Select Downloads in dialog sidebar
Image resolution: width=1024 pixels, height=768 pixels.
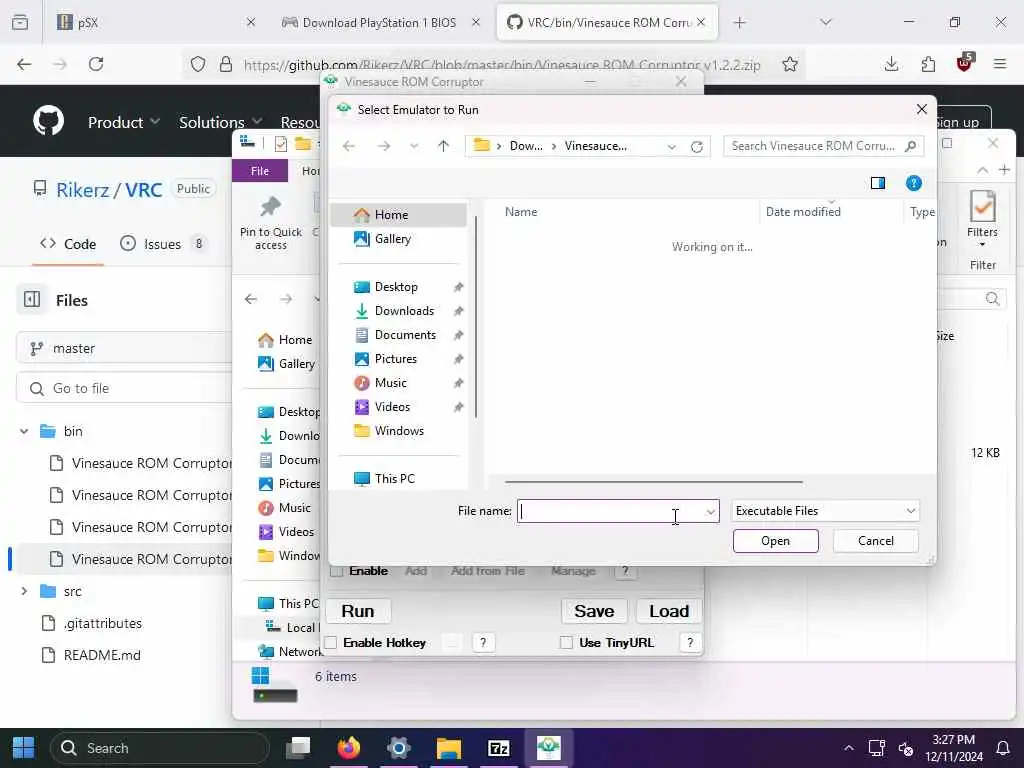point(404,311)
